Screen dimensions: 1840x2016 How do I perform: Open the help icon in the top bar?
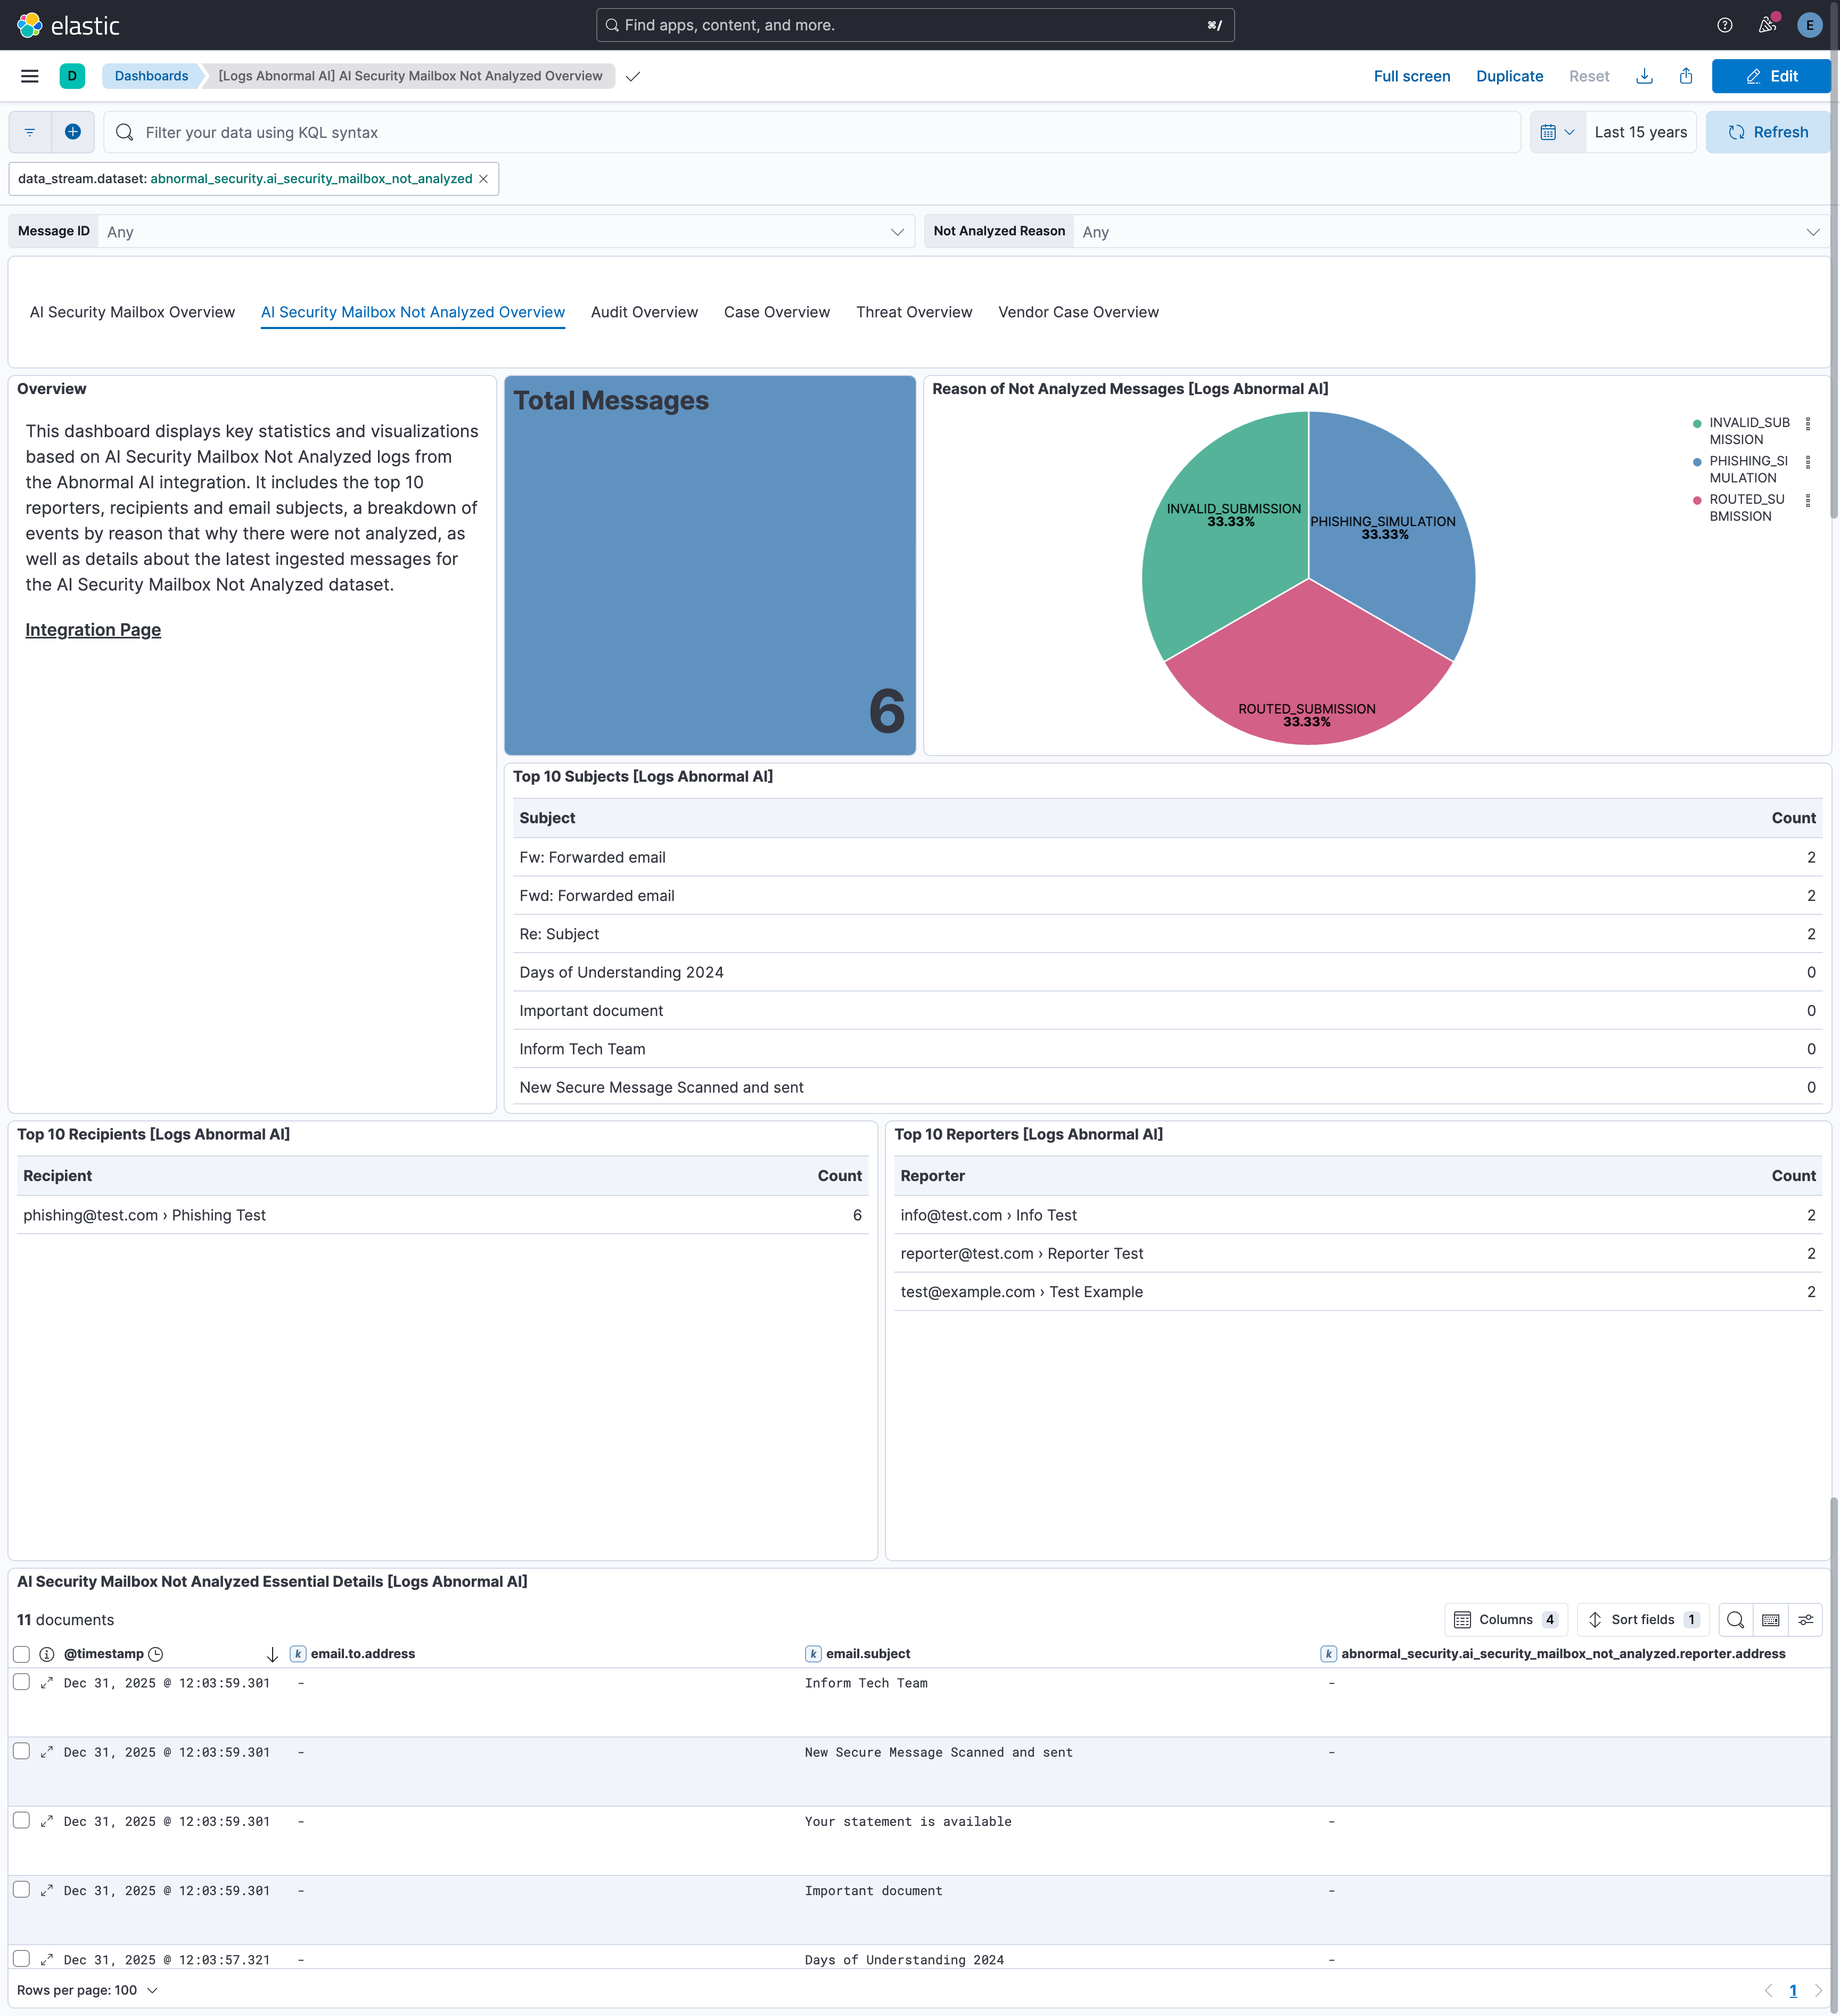point(1724,25)
